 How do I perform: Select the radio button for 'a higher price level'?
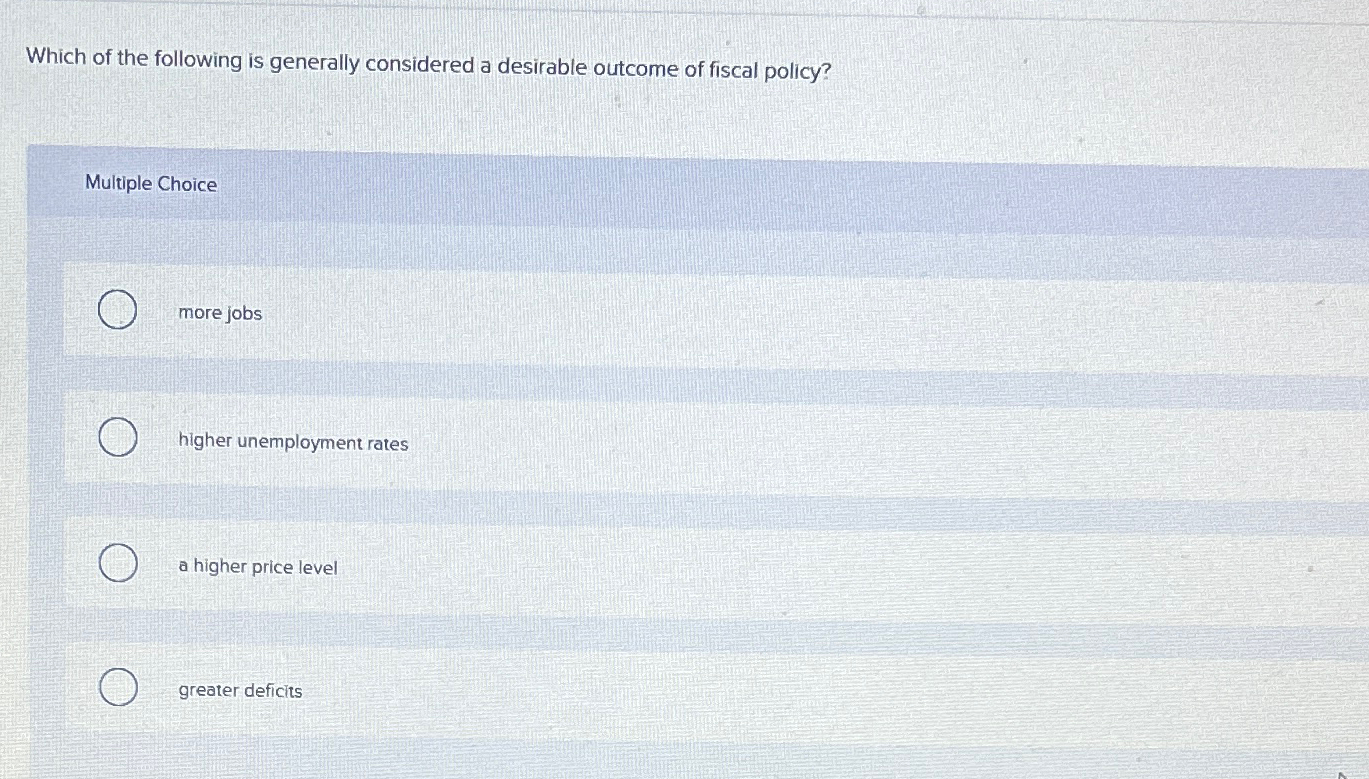click(x=117, y=563)
